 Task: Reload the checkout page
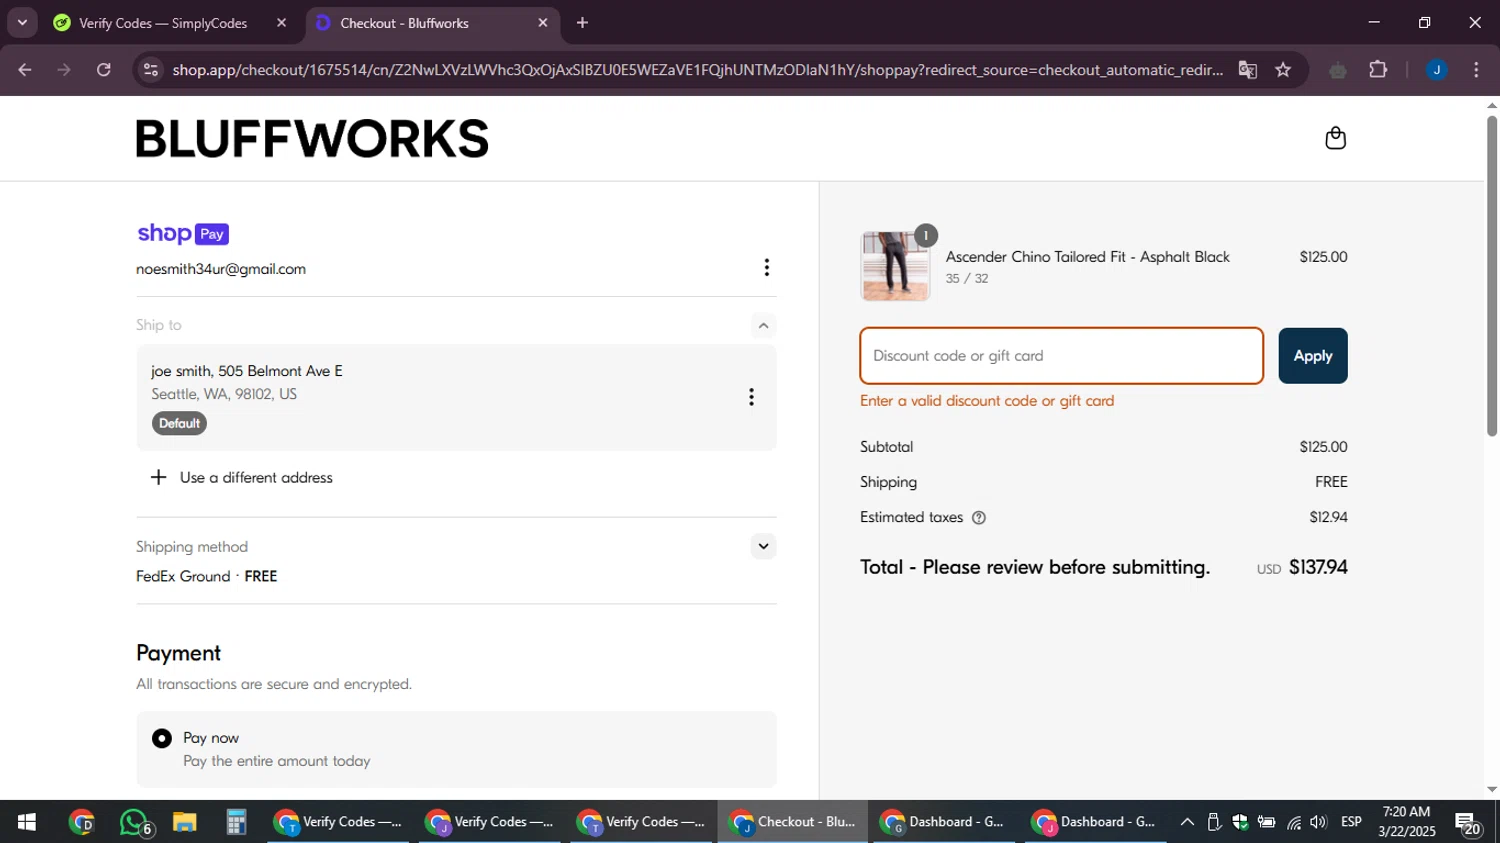coord(104,70)
